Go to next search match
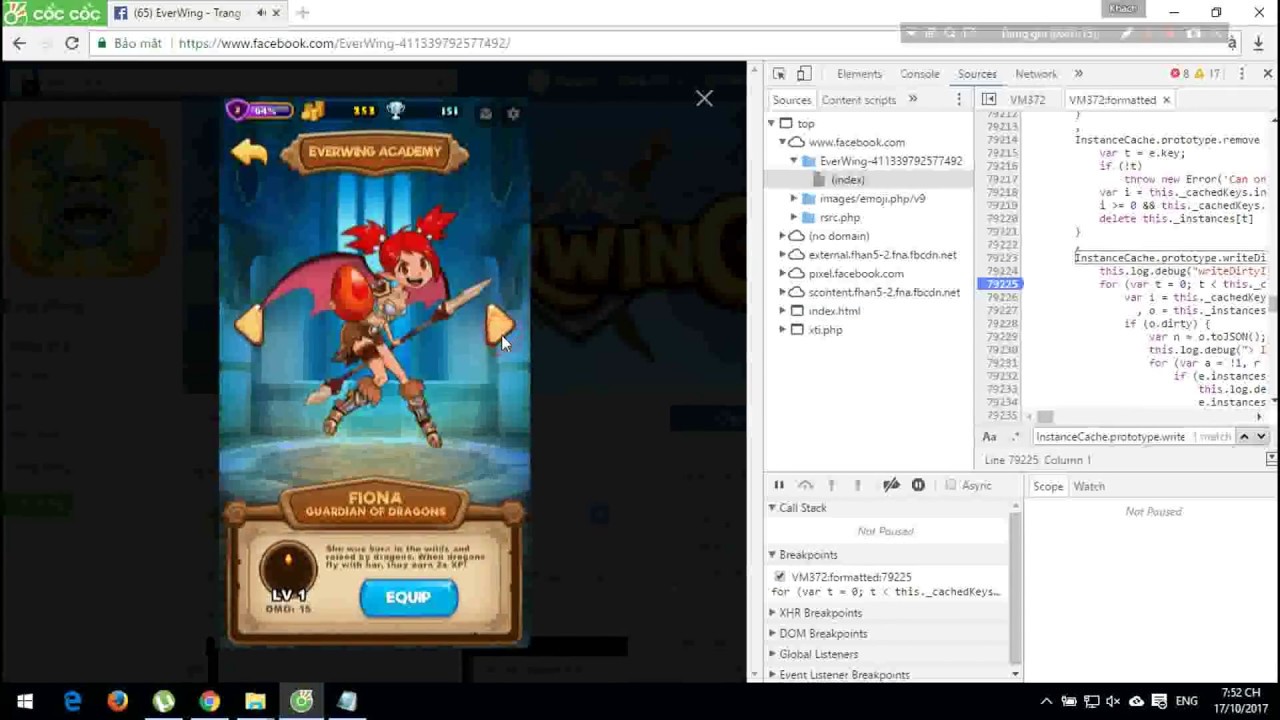Viewport: 1280px width, 720px height. (1261, 436)
